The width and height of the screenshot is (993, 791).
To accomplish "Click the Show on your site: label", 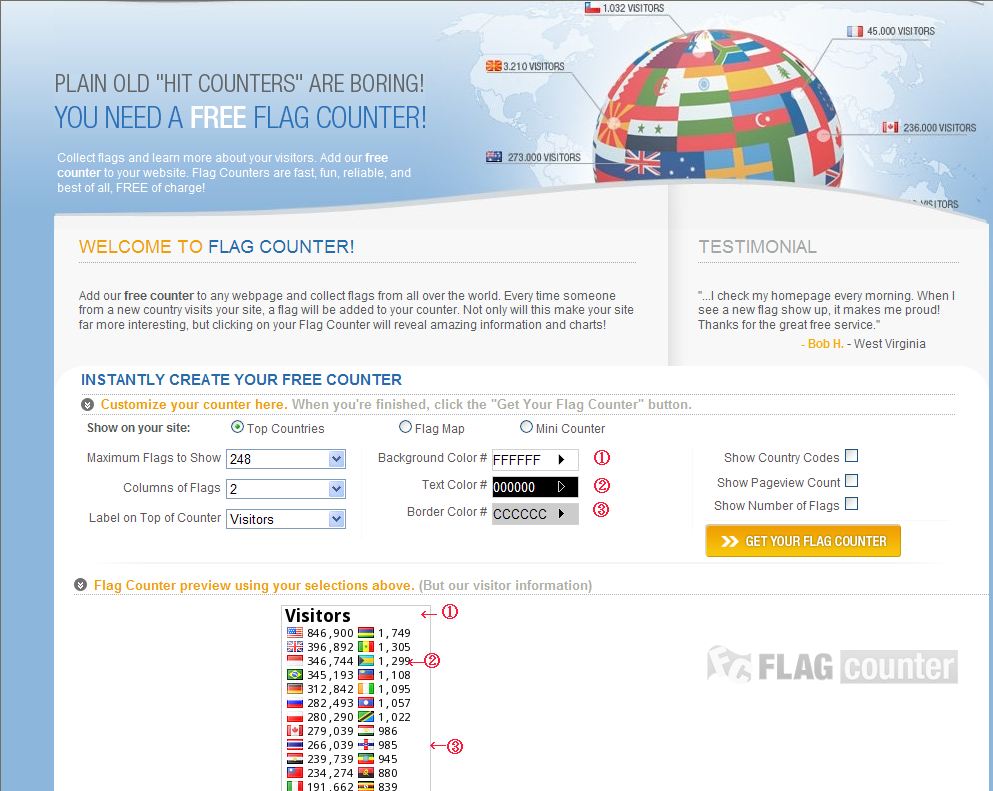I will [138, 427].
